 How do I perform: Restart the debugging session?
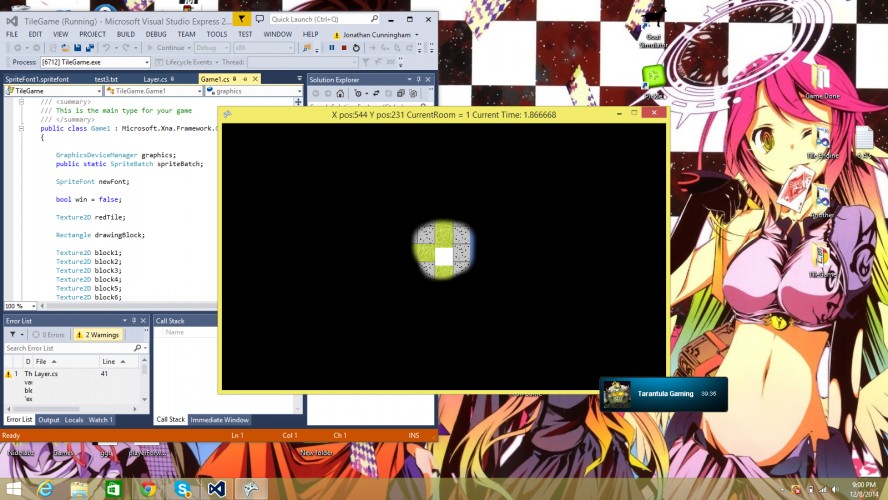click(356, 48)
